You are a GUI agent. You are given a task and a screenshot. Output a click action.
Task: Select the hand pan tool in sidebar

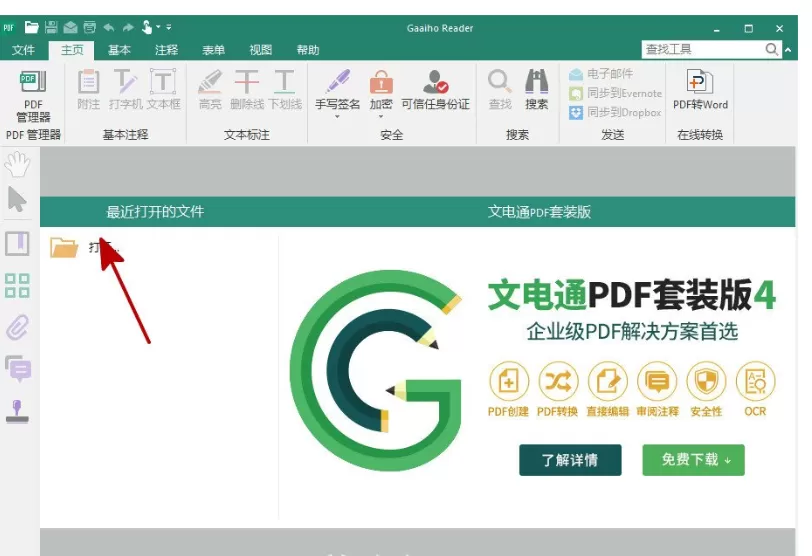[17, 164]
